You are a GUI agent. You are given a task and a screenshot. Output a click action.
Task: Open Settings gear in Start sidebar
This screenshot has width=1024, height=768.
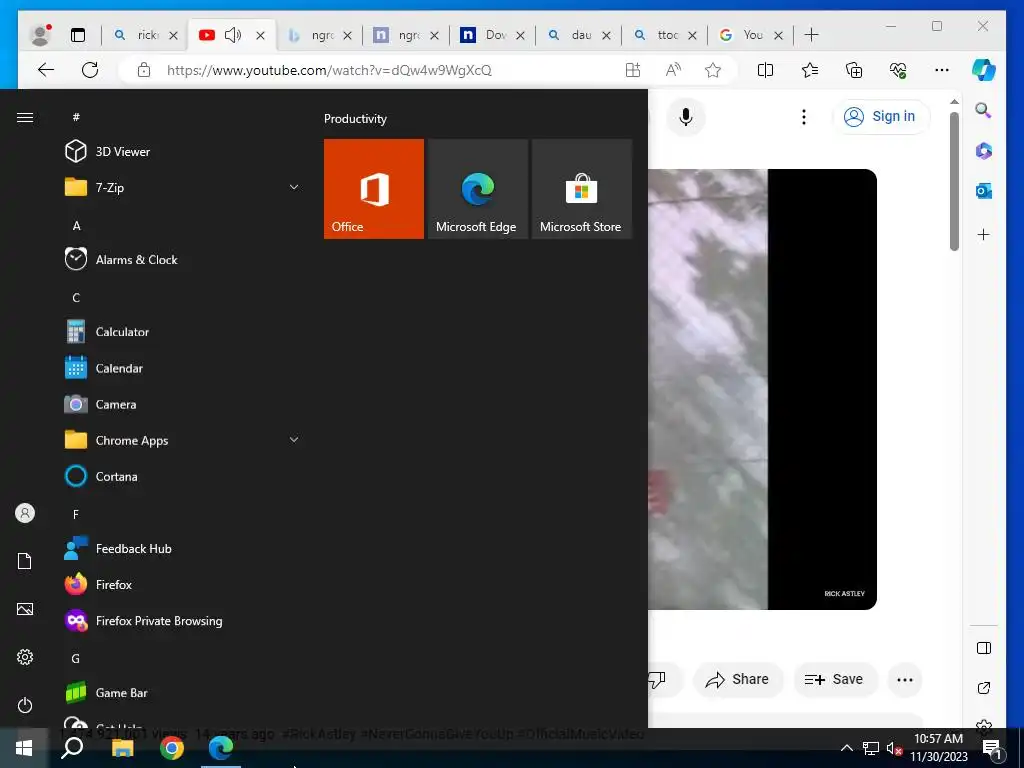point(25,657)
